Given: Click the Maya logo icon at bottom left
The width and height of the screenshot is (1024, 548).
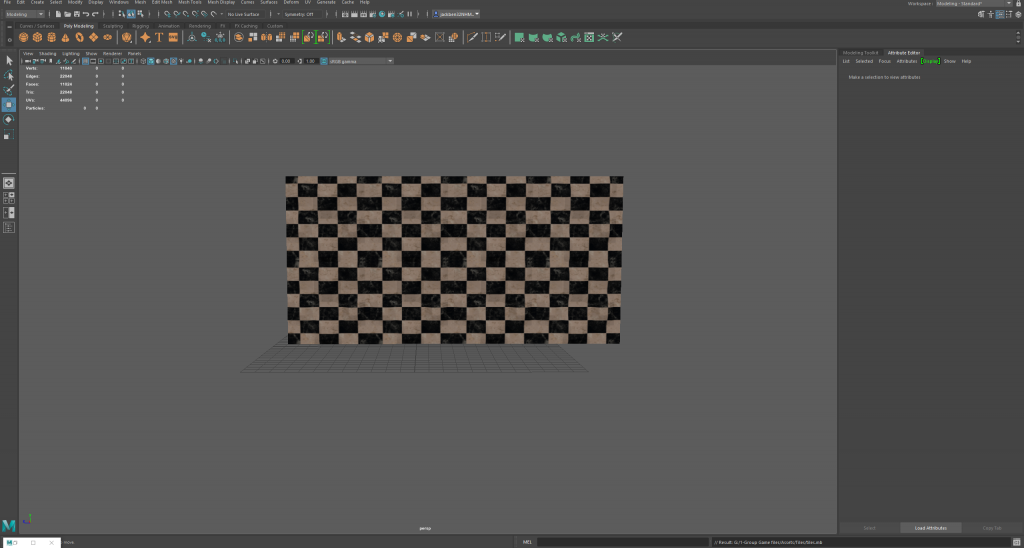Looking at the screenshot, I should pyautogui.click(x=9, y=525).
